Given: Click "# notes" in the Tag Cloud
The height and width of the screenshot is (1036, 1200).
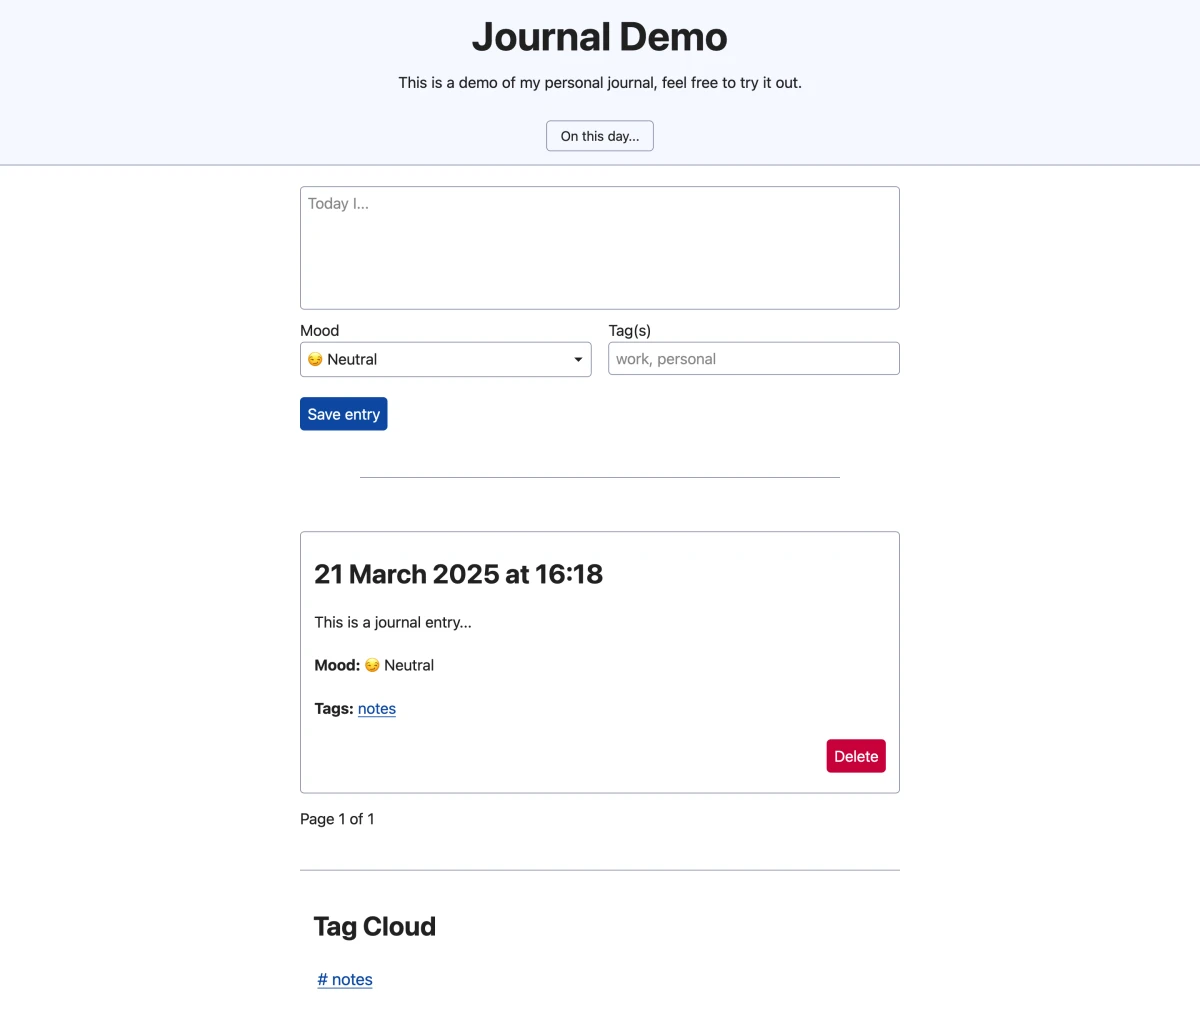Looking at the screenshot, I should 344,979.
